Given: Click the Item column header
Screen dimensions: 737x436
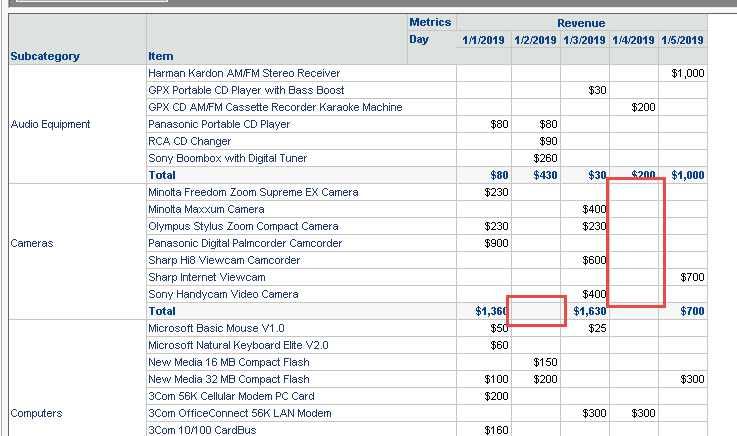Looking at the screenshot, I should pos(161,56).
